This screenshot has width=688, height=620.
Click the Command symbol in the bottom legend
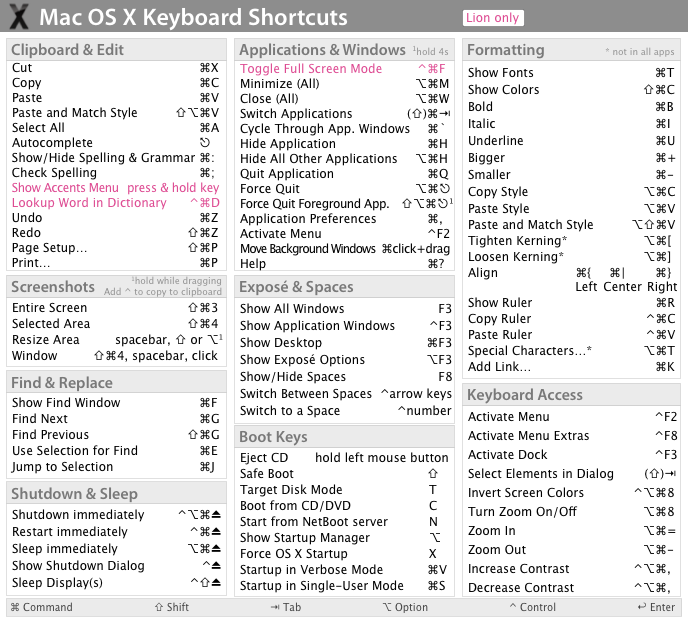(15, 607)
